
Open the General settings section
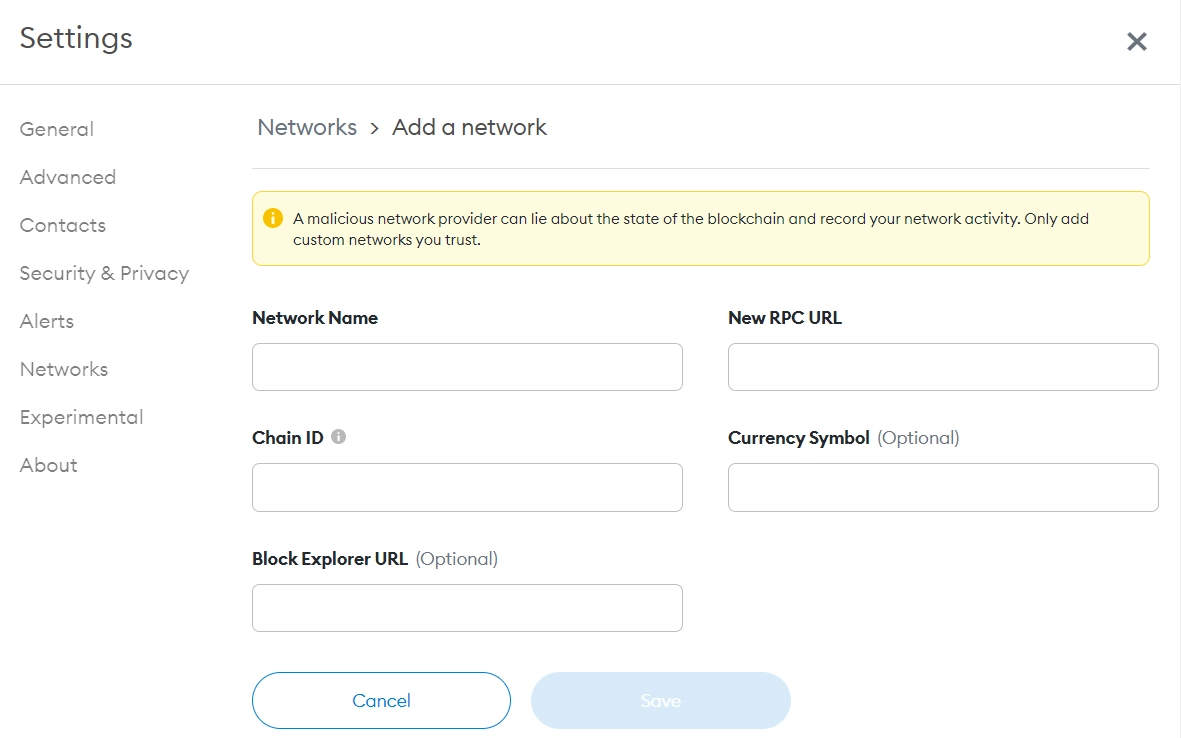tap(57, 129)
